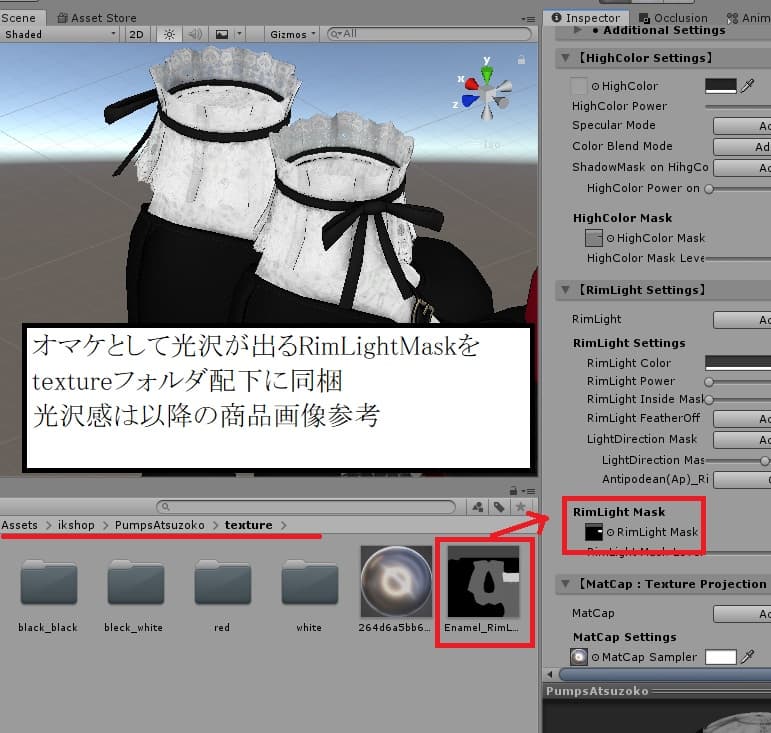Viewport: 771px width, 733px height.
Task: Focus the scene search All field
Action: coord(429,34)
